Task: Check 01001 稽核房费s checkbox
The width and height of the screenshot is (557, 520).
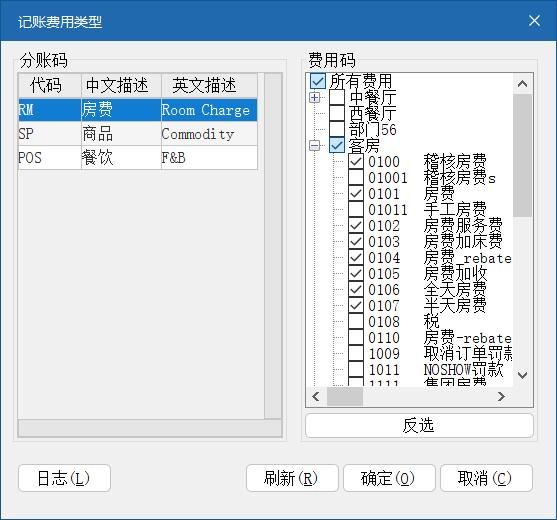Action: pos(356,177)
